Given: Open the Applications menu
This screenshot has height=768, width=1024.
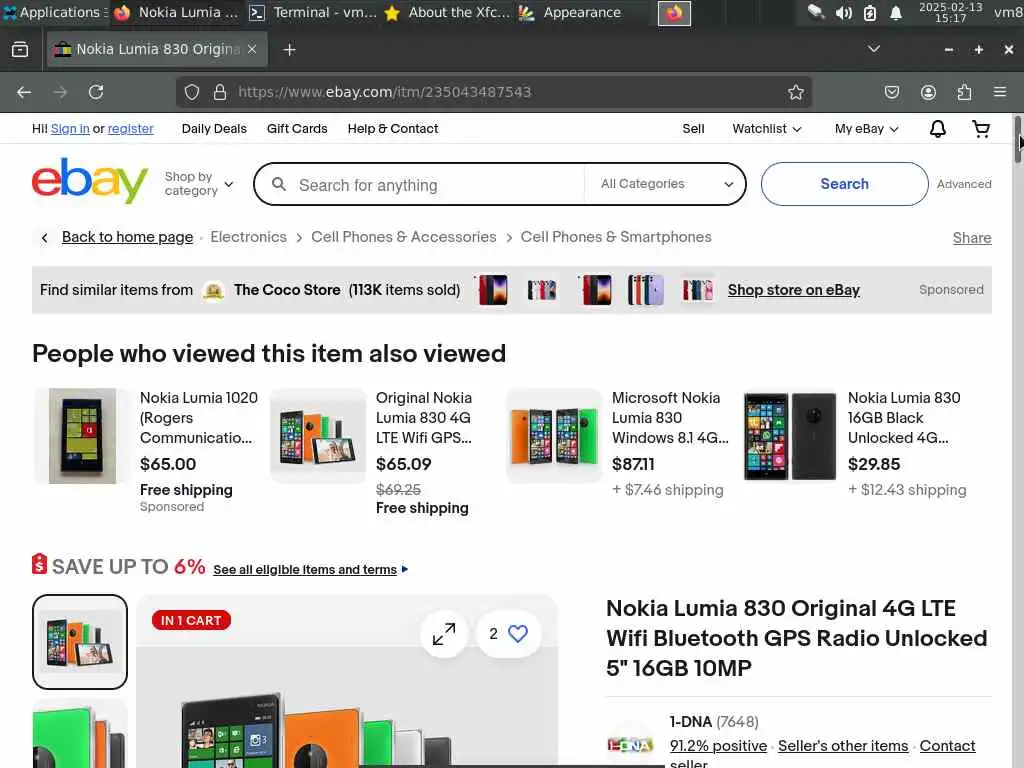Looking at the screenshot, I should tap(54, 12).
